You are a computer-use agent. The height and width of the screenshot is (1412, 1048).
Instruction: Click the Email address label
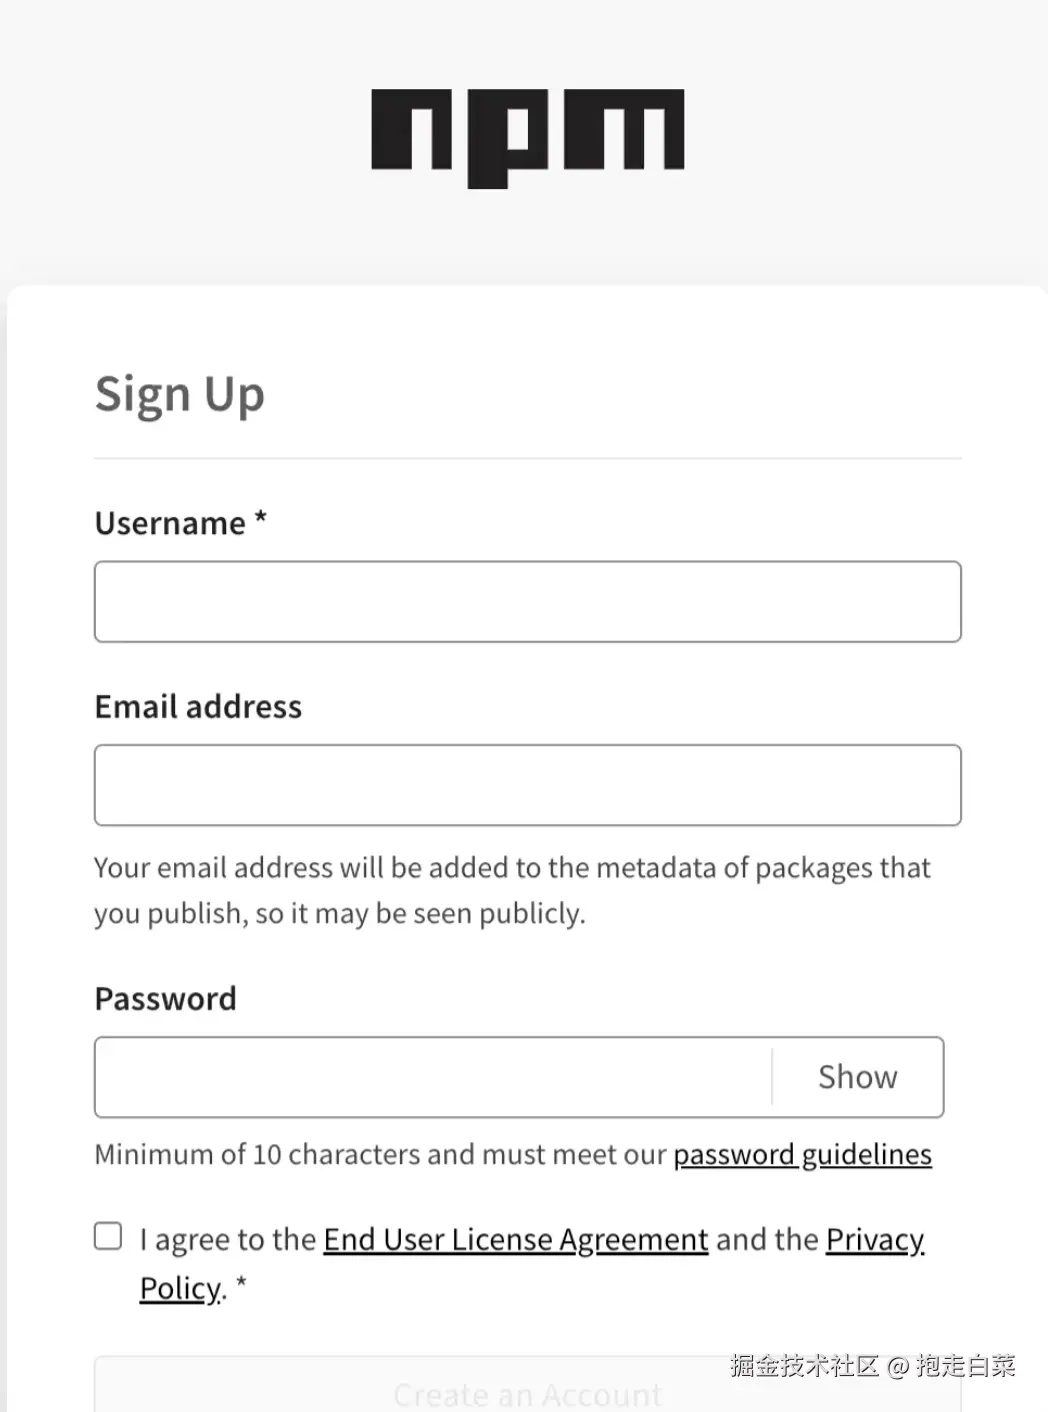(198, 707)
